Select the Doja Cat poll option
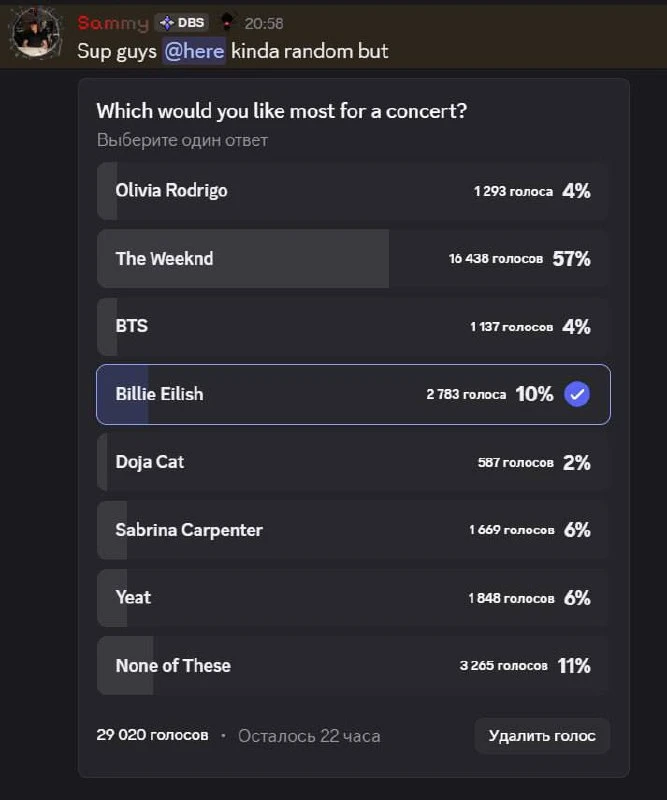This screenshot has height=800, width=667. 353,462
